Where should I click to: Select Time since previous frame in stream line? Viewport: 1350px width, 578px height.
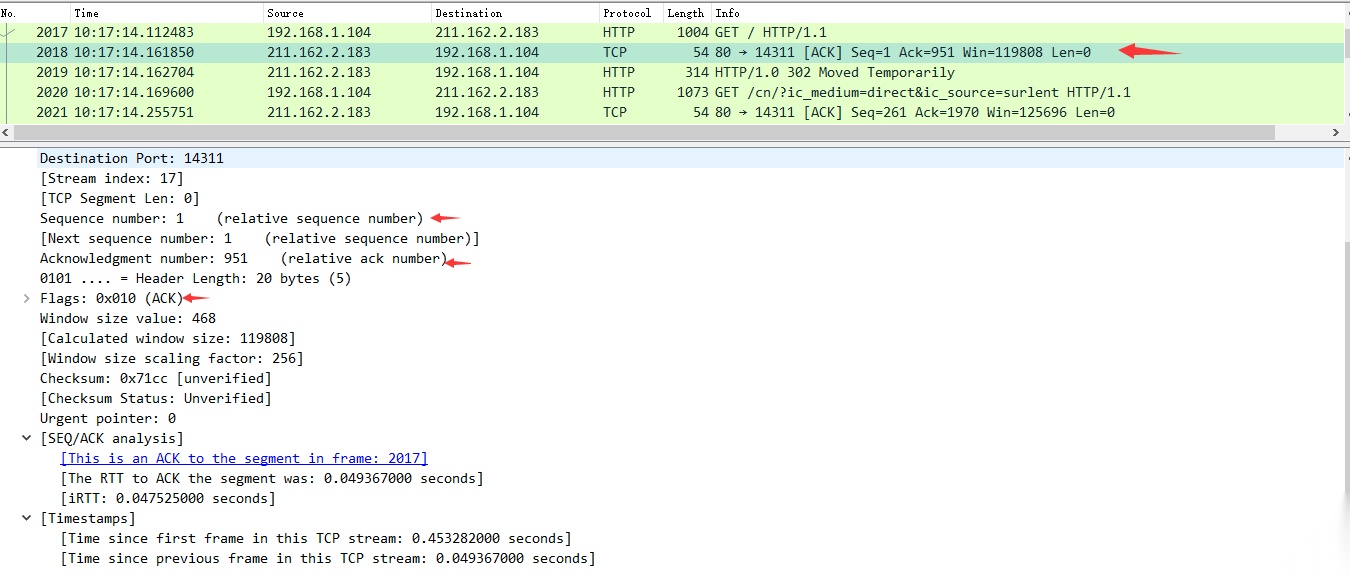coord(328,558)
